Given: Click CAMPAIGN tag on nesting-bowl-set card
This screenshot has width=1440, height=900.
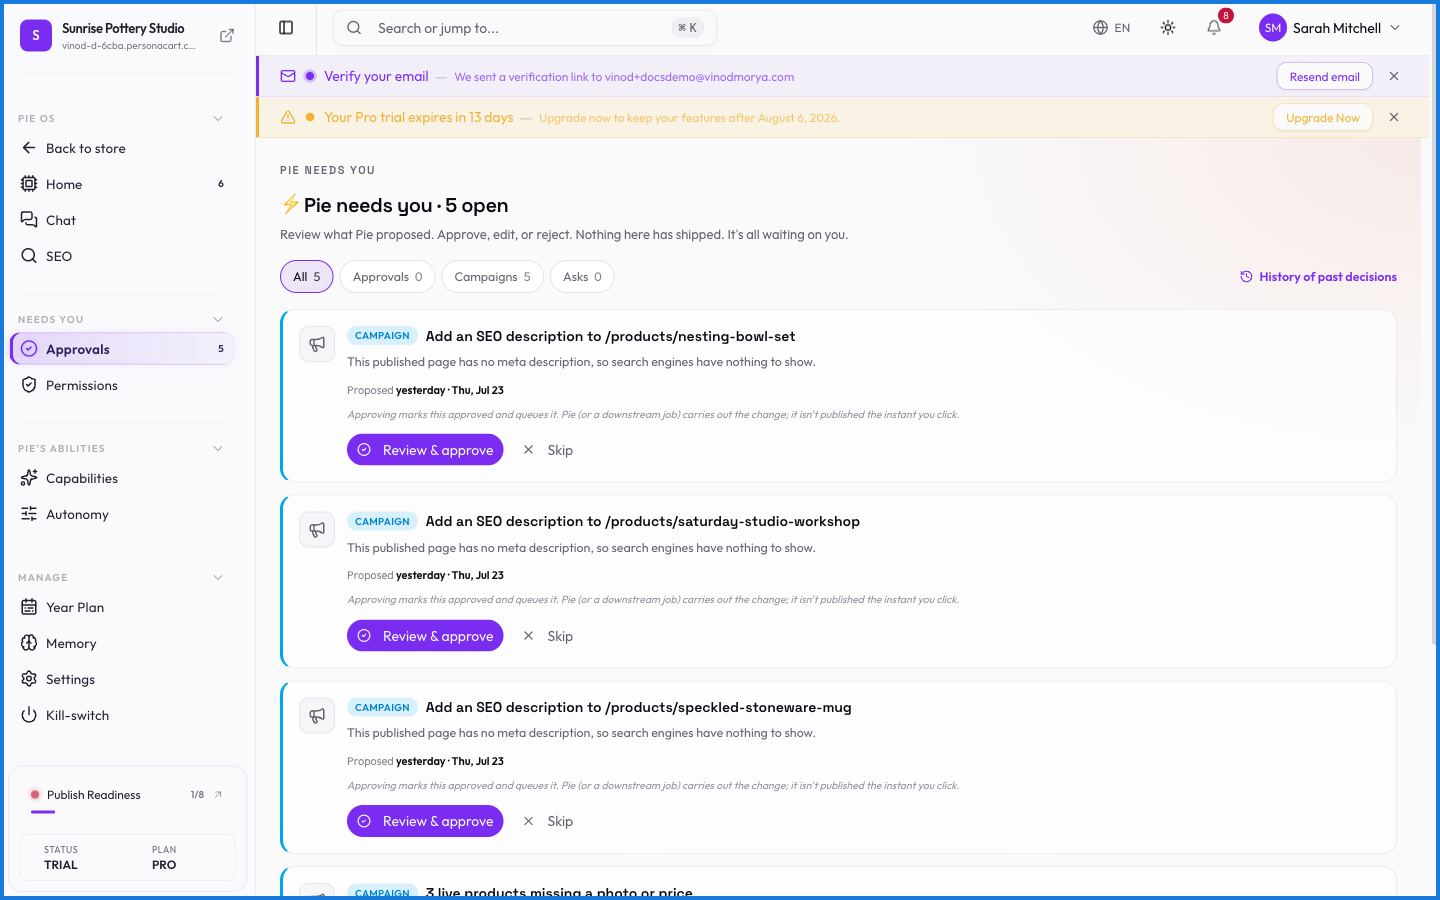Looking at the screenshot, I should click(382, 336).
